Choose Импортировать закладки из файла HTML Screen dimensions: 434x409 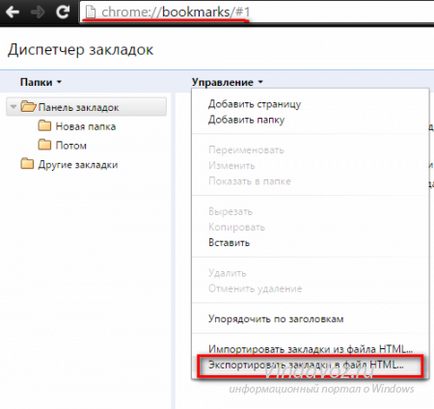pyautogui.click(x=311, y=349)
